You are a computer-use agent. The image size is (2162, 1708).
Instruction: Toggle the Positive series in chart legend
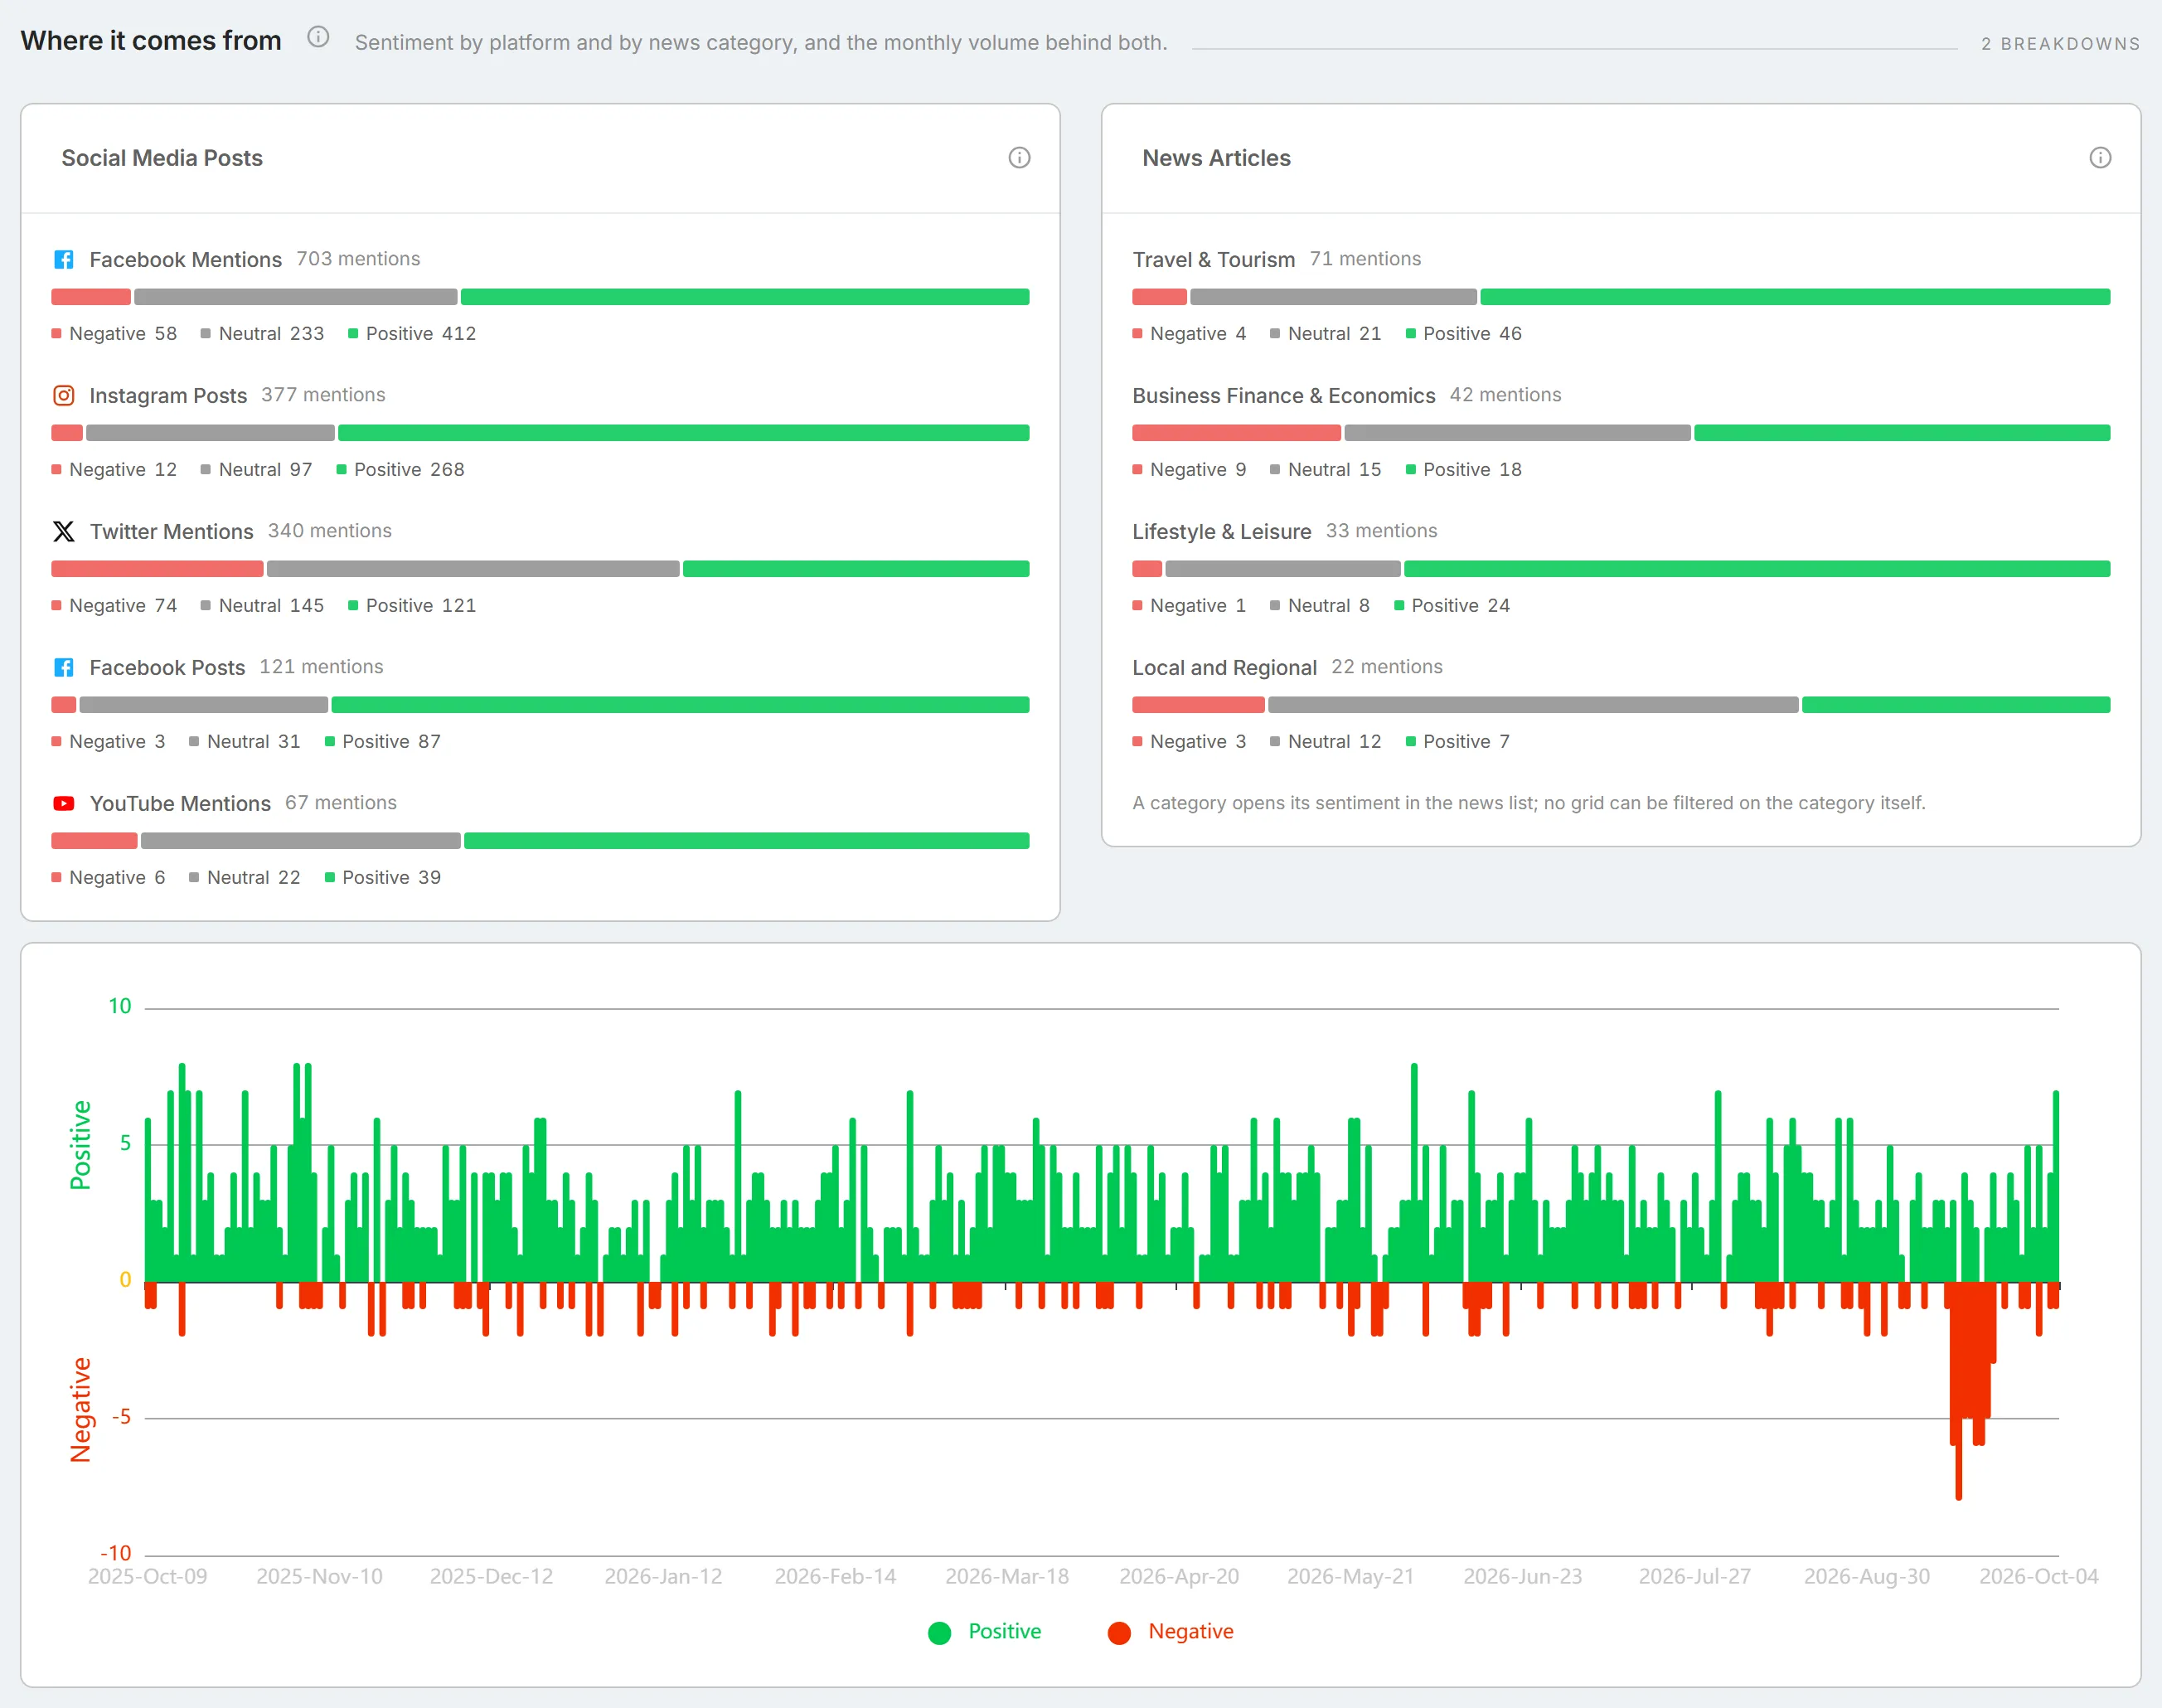(x=985, y=1632)
